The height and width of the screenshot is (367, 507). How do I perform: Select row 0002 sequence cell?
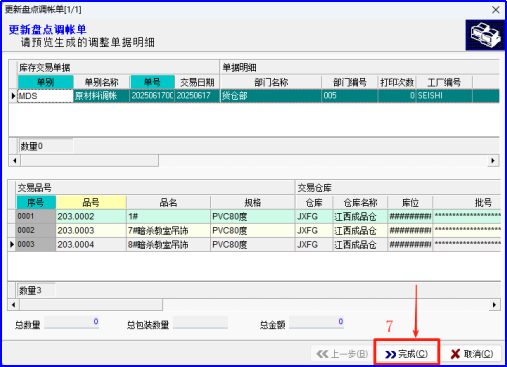click(36, 230)
